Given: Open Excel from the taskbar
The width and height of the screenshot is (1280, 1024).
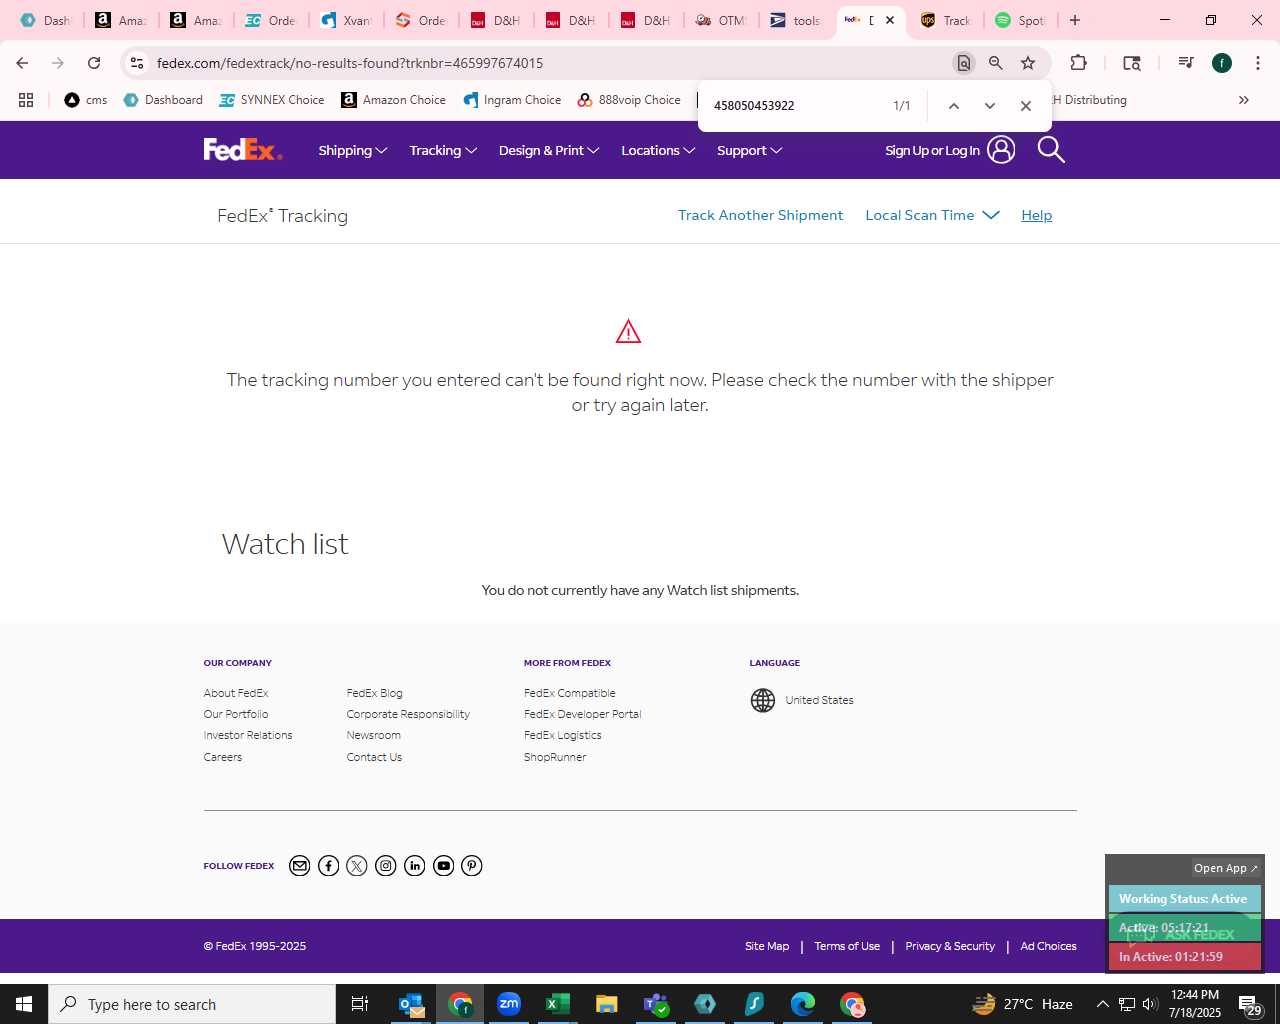Looking at the screenshot, I should point(558,1004).
